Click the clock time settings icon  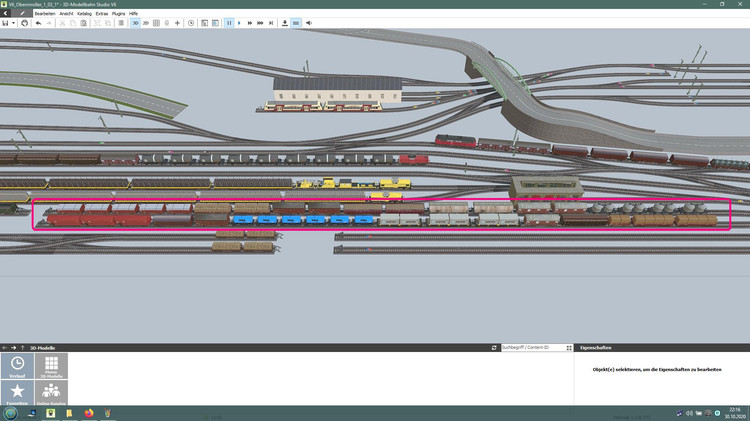pos(191,22)
